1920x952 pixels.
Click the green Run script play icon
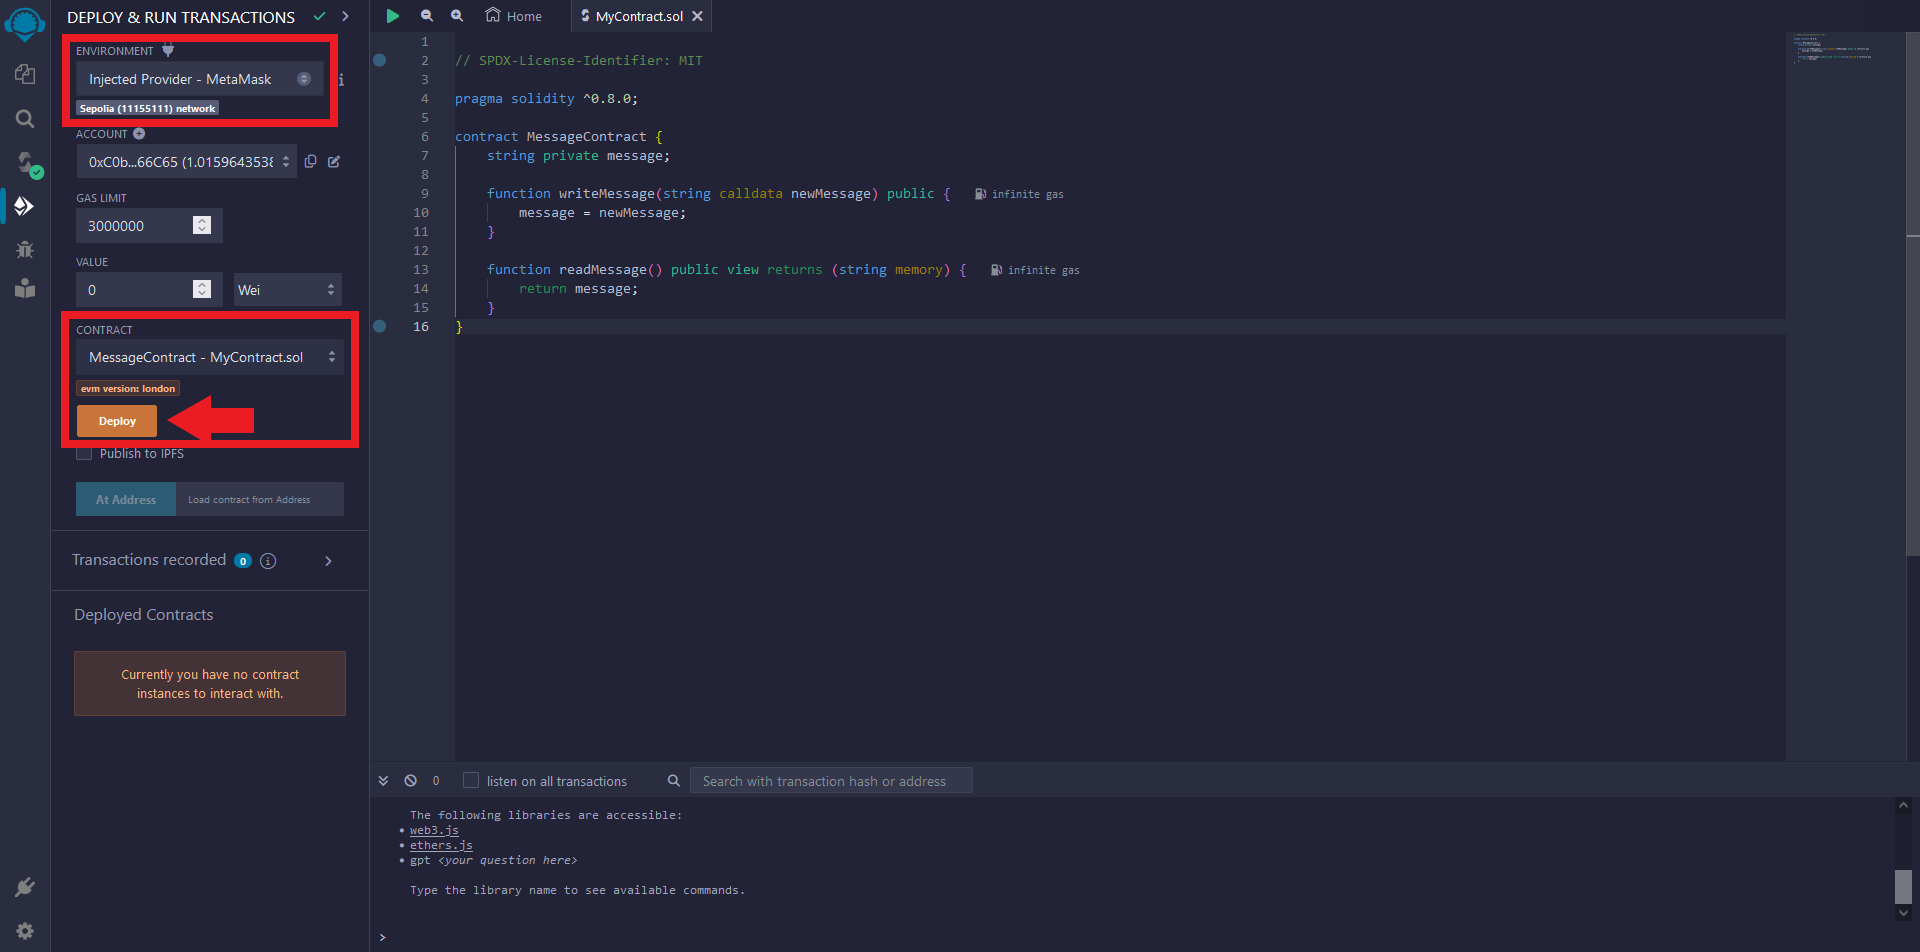[x=393, y=16]
